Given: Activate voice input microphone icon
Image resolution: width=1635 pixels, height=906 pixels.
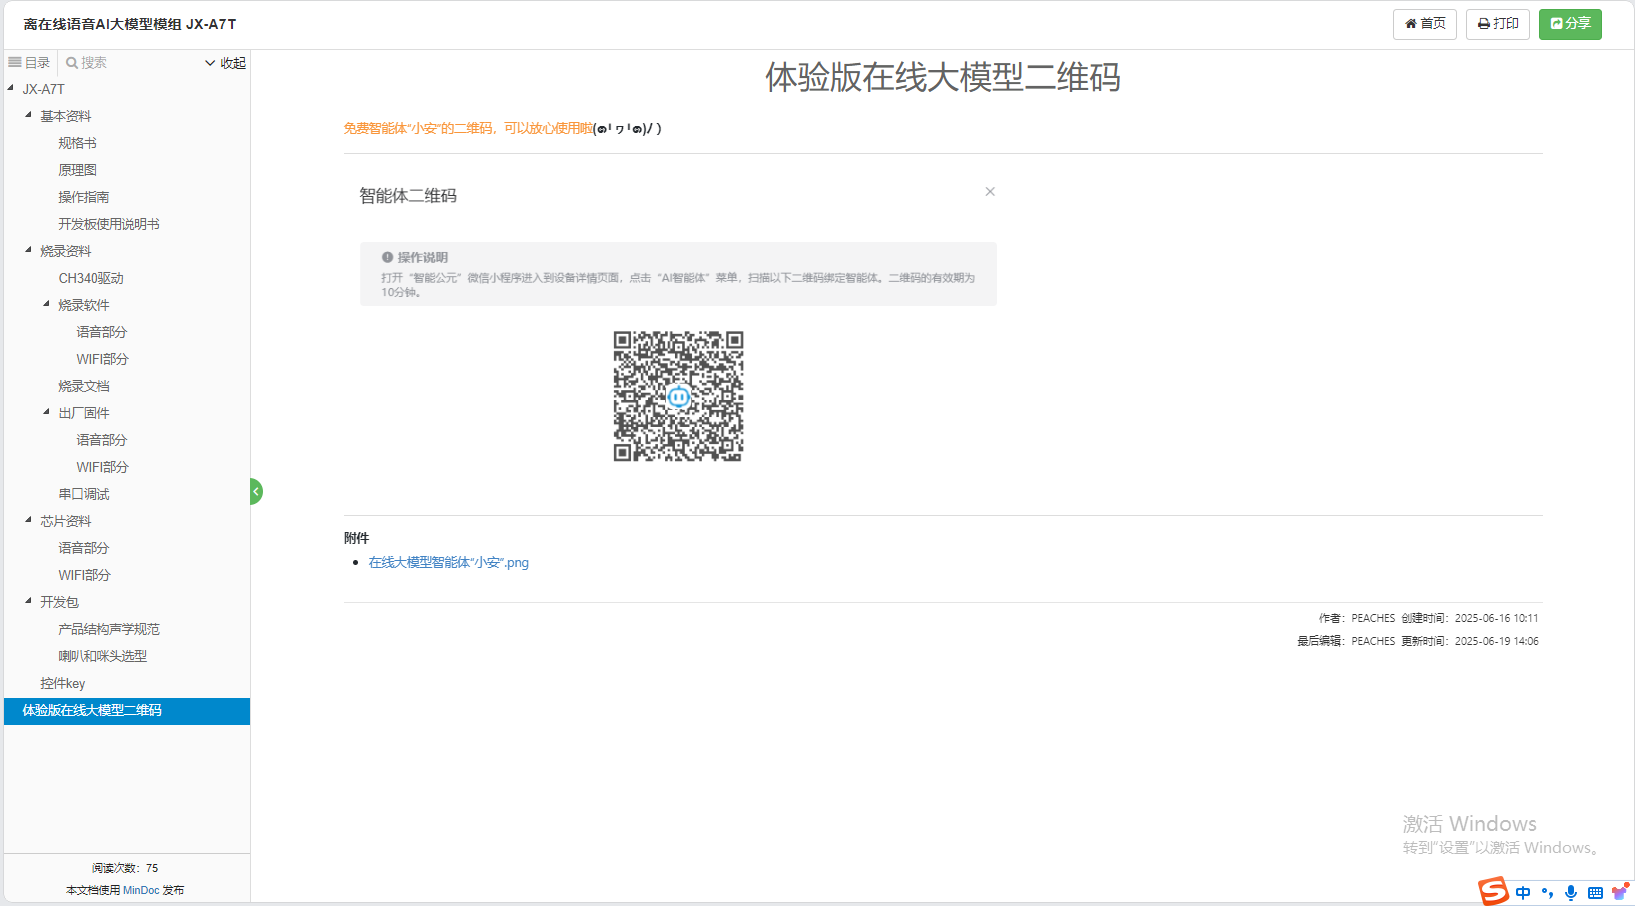Looking at the screenshot, I should (x=1571, y=893).
